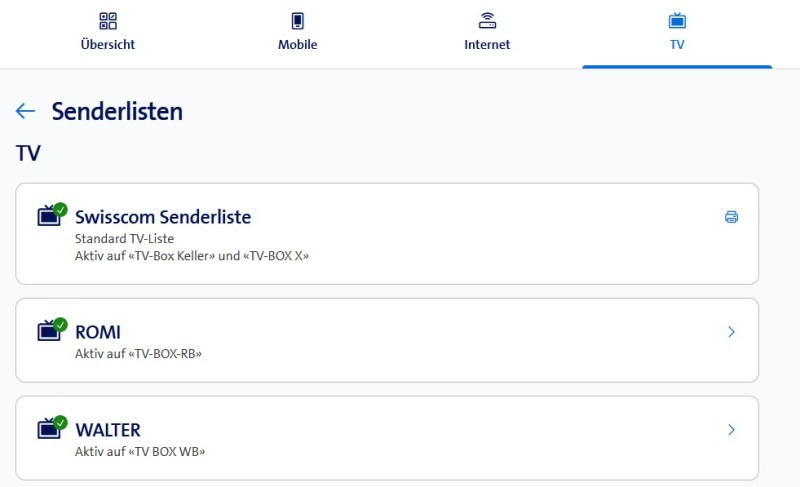
Task: Open the Internet tab
Action: pos(487,45)
